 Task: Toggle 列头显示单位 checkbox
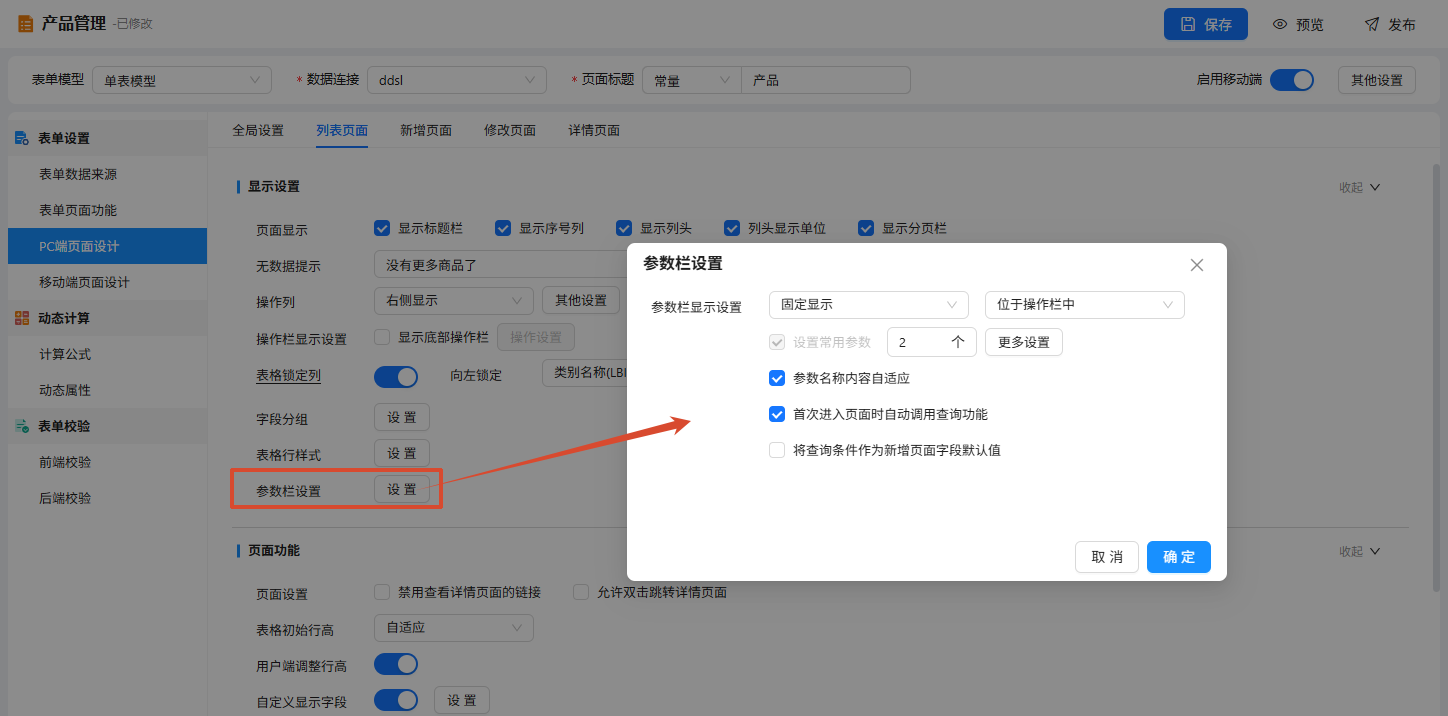[x=732, y=228]
